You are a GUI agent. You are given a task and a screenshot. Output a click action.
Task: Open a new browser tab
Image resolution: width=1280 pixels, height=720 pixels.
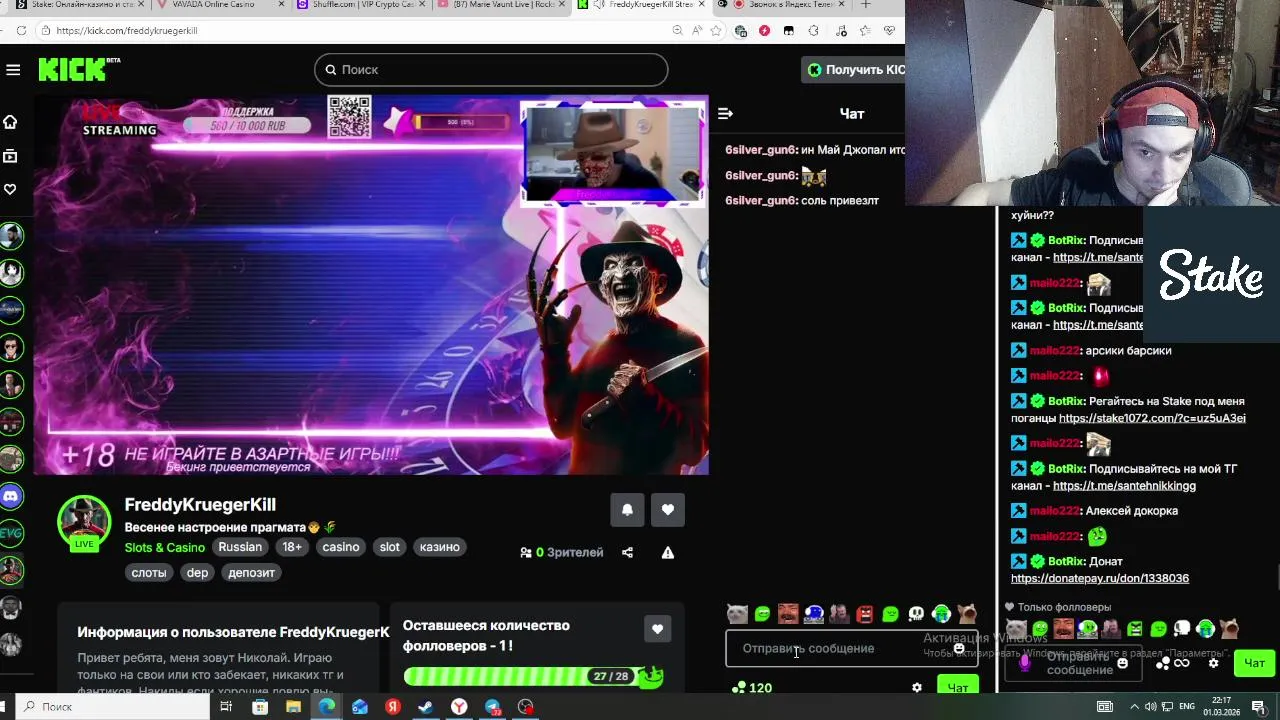tap(865, 5)
